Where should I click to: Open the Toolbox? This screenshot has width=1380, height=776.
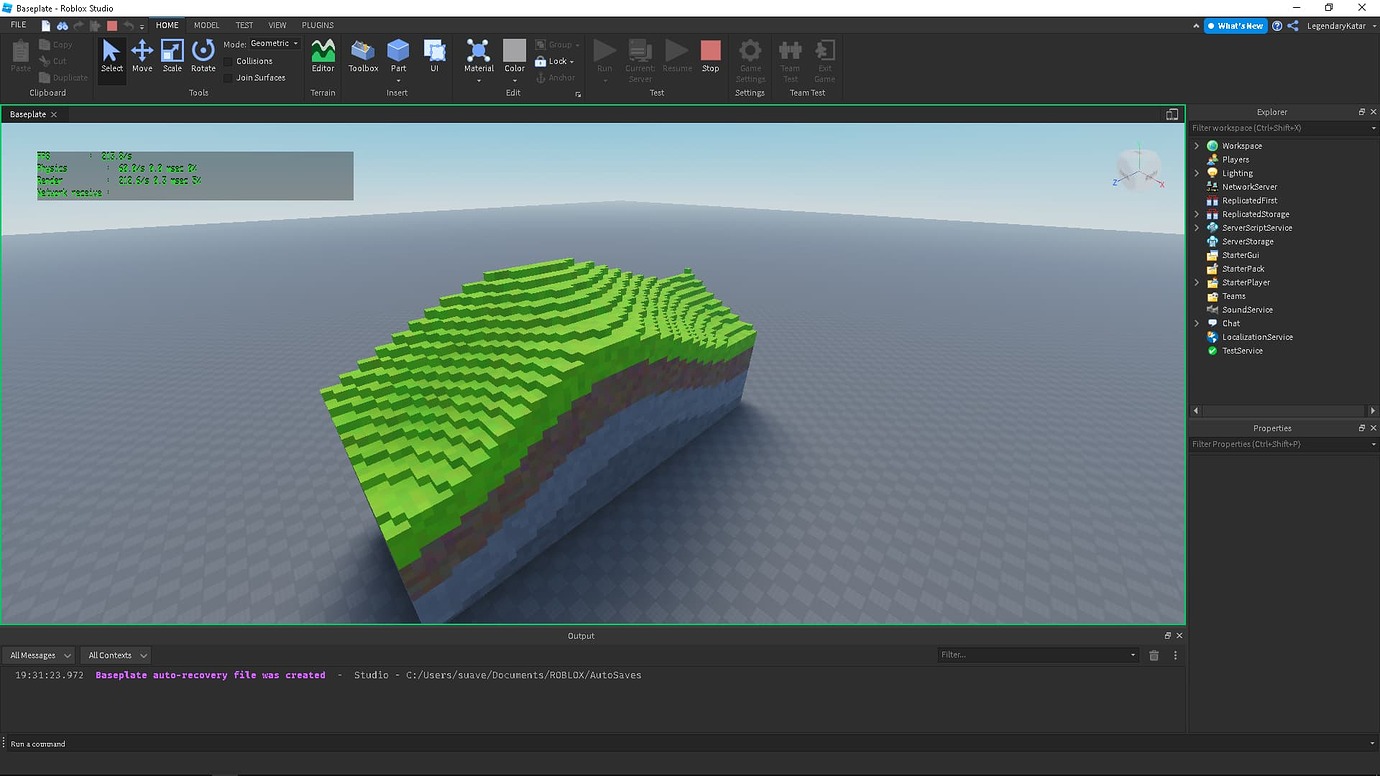click(362, 56)
